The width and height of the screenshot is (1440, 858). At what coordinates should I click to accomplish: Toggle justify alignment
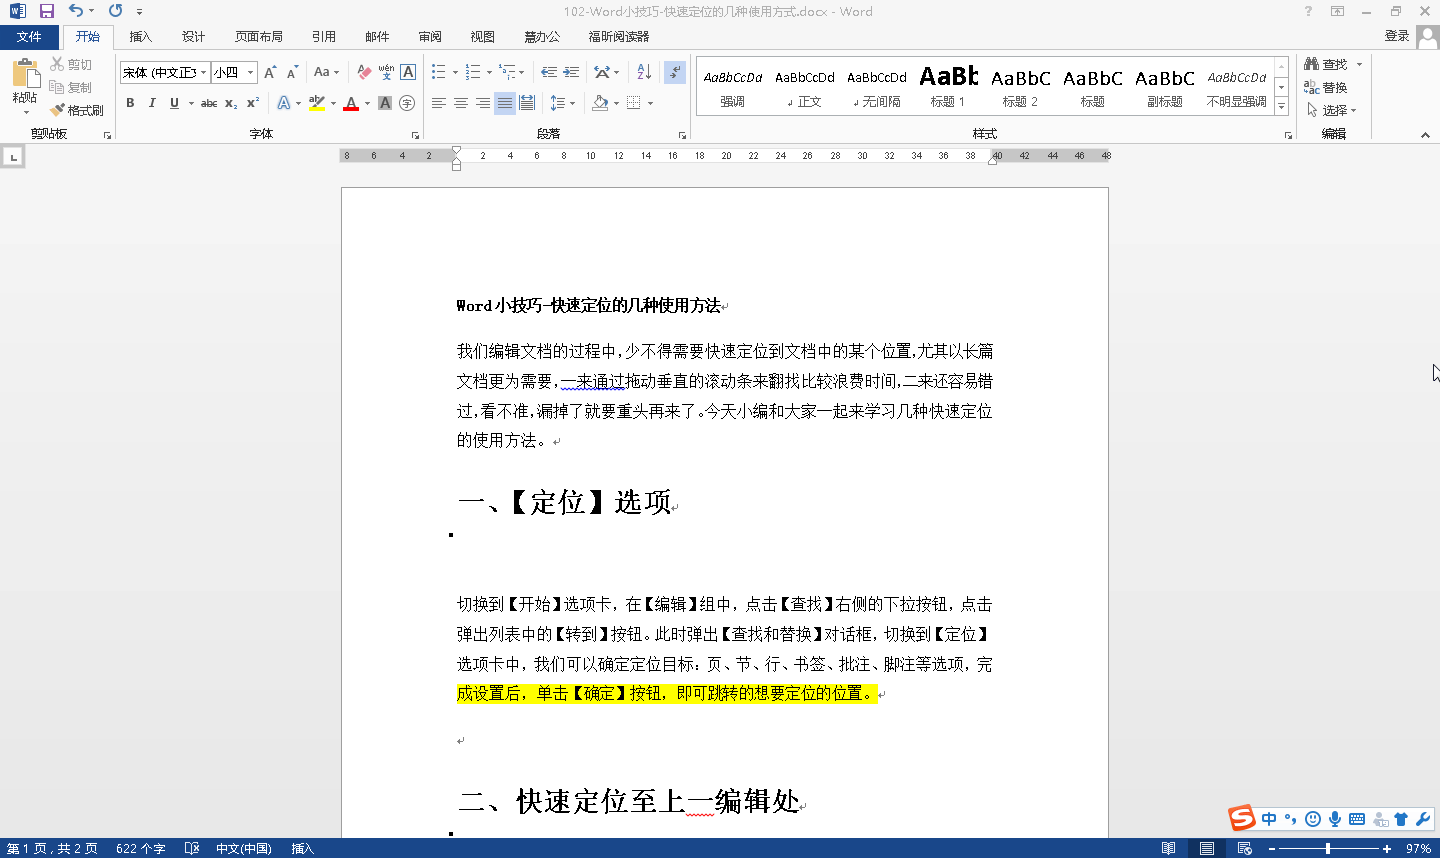[505, 103]
